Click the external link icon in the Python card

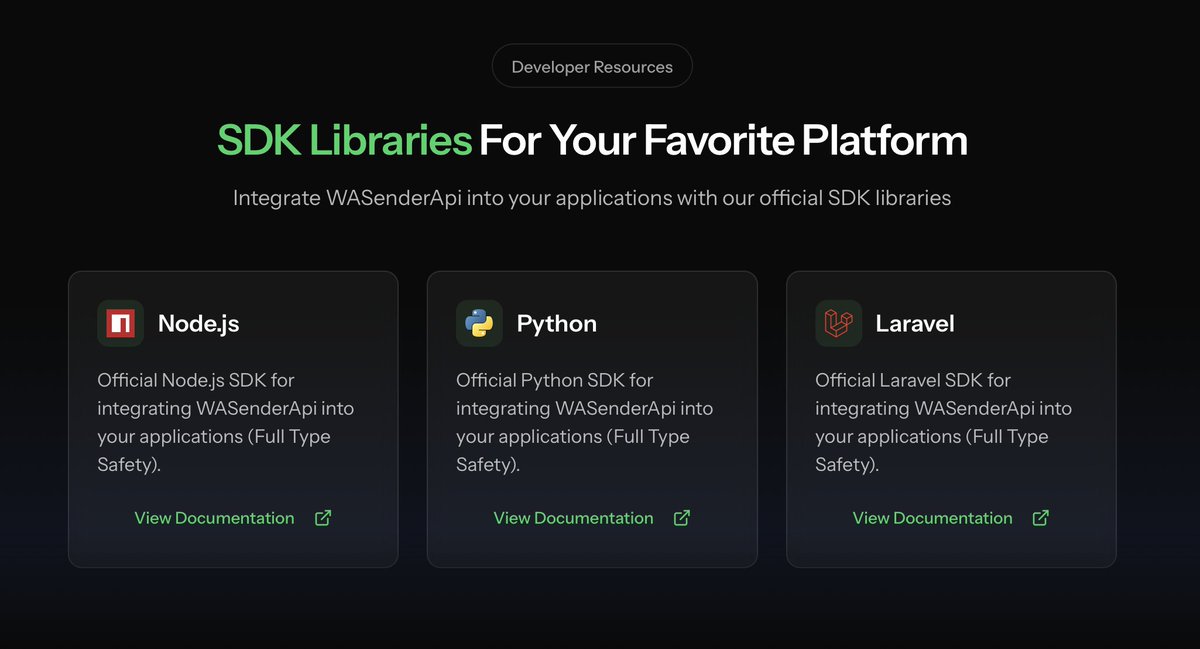click(682, 518)
